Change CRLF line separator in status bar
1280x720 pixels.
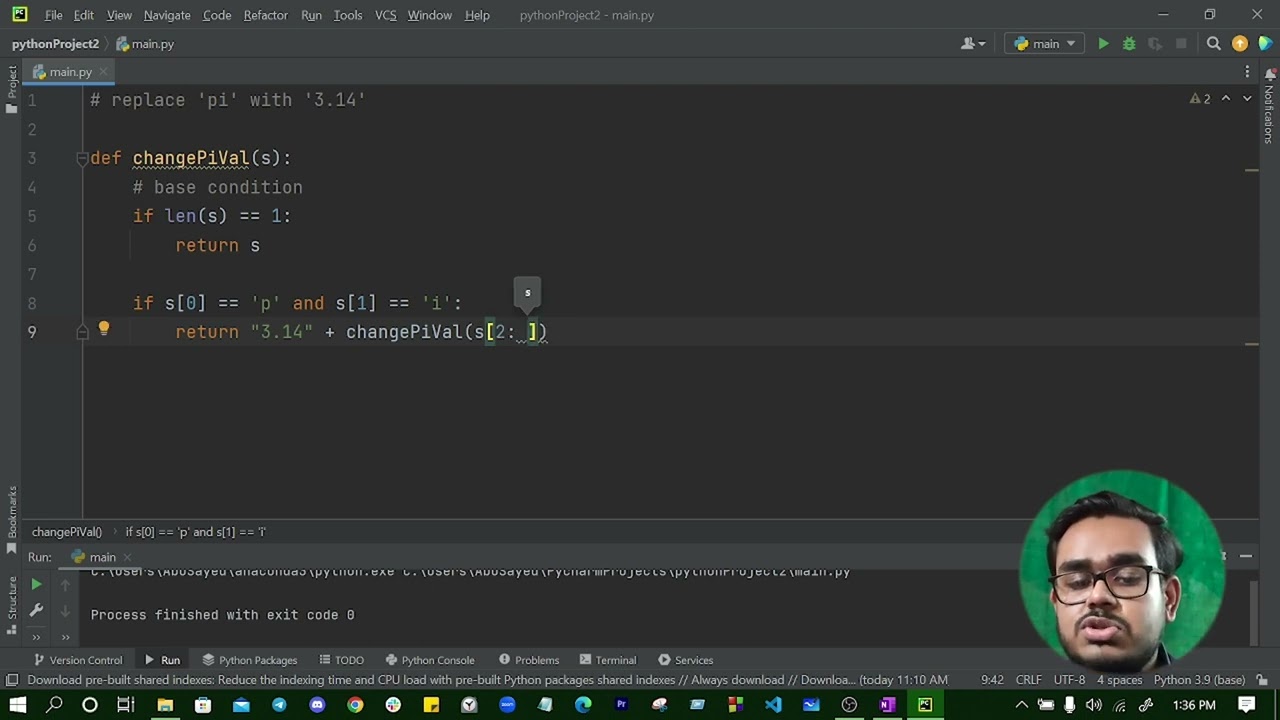(1029, 680)
